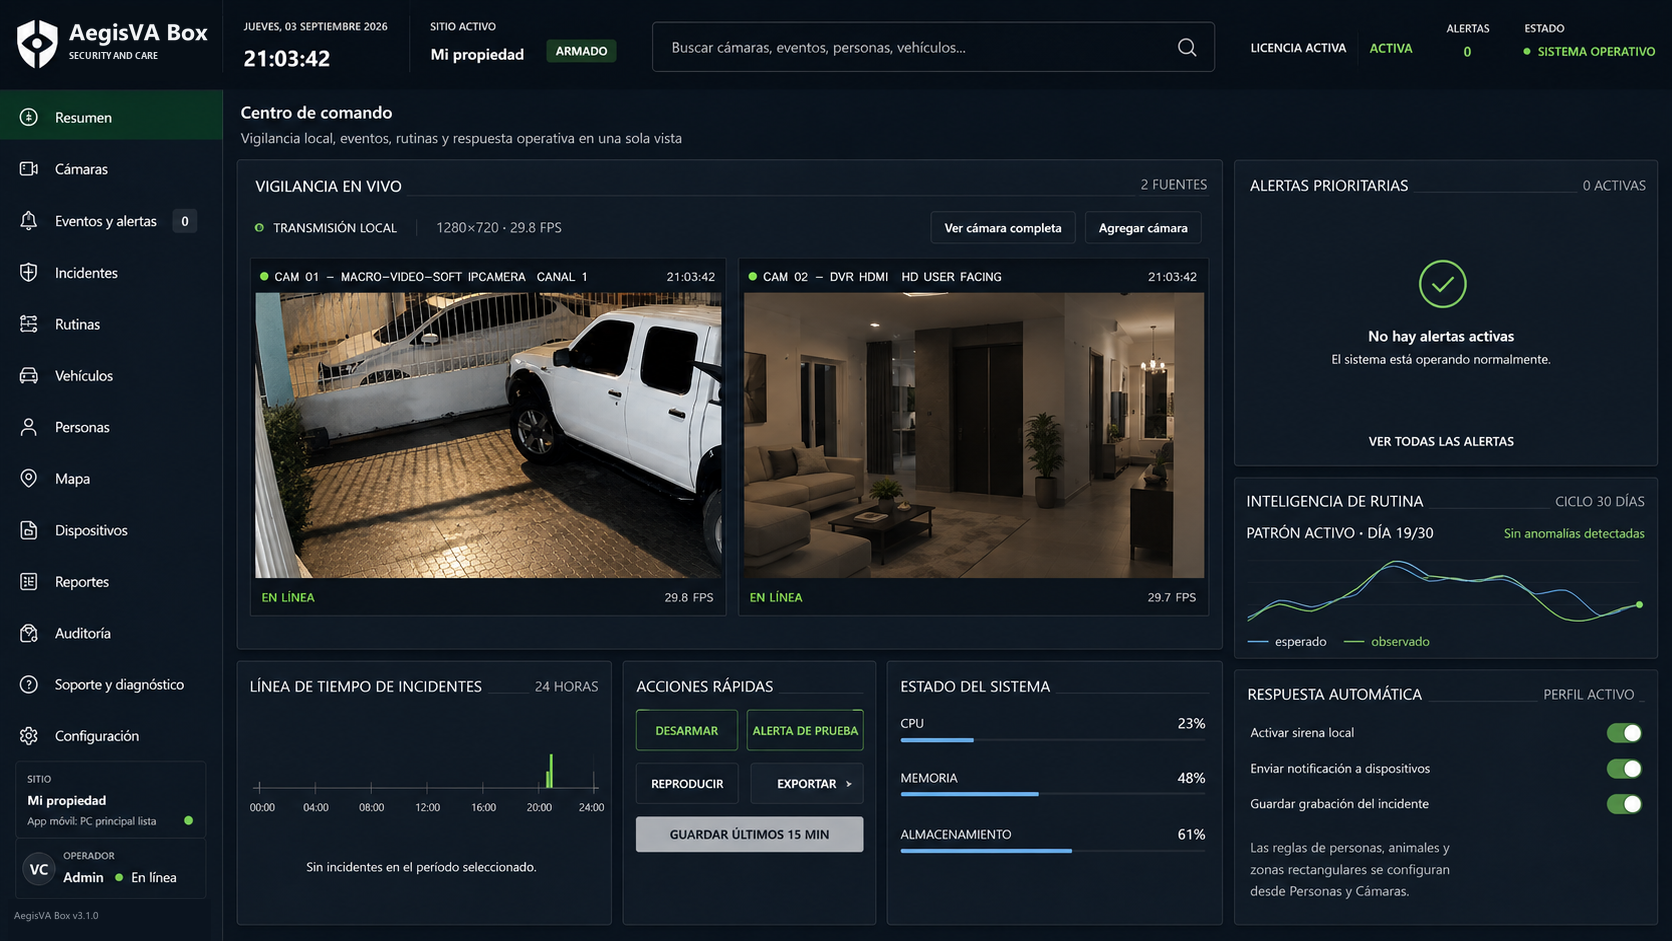Open Rutinas menu label
Image resolution: width=1672 pixels, height=941 pixels.
point(77,324)
